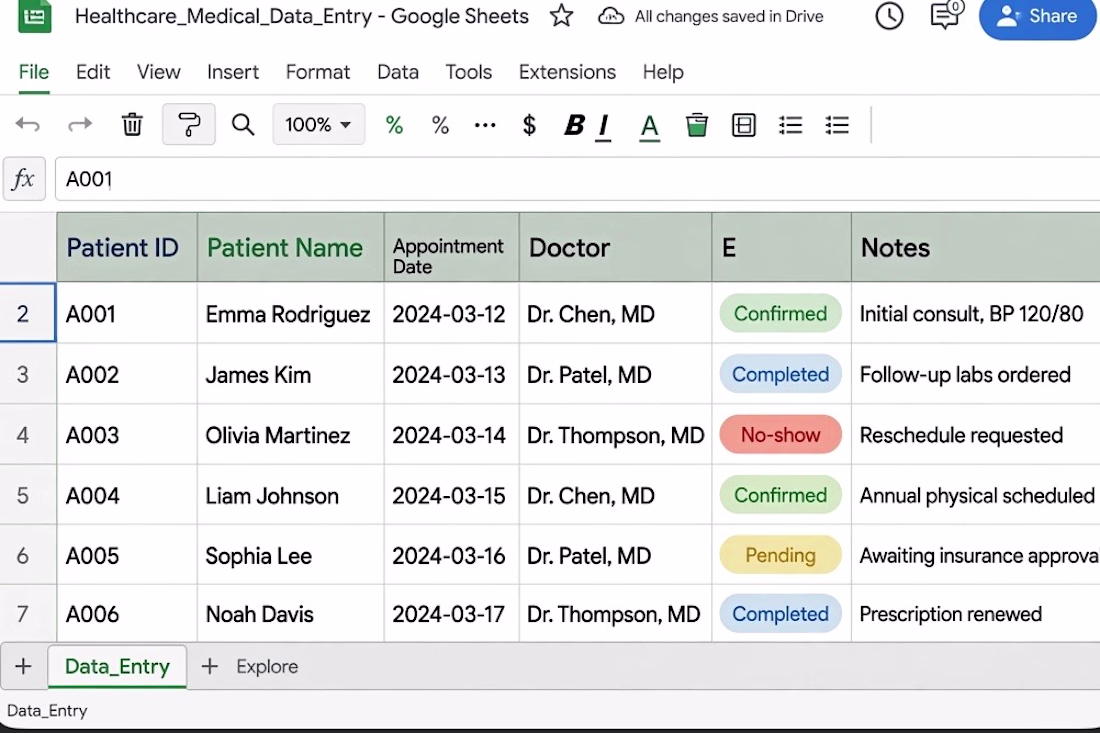This screenshot has width=1100, height=733.
Task: Undo the last action
Action: point(28,125)
